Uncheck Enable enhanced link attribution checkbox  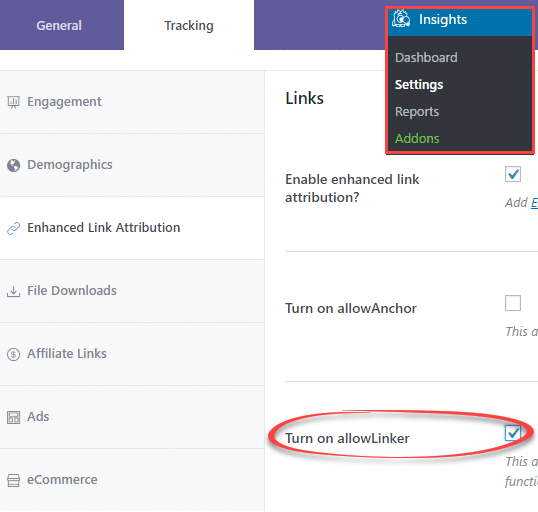coord(513,174)
